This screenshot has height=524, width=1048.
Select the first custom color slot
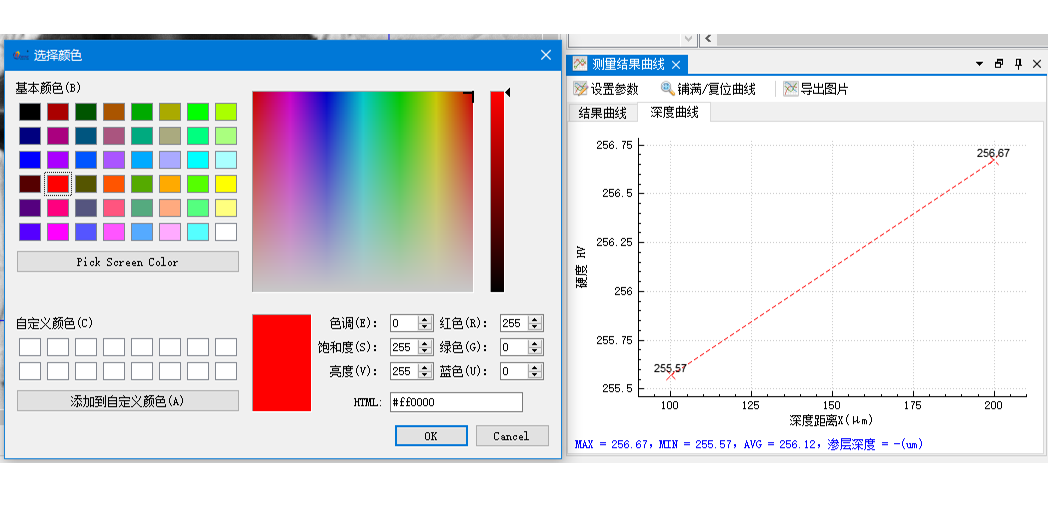[x=30, y=347]
